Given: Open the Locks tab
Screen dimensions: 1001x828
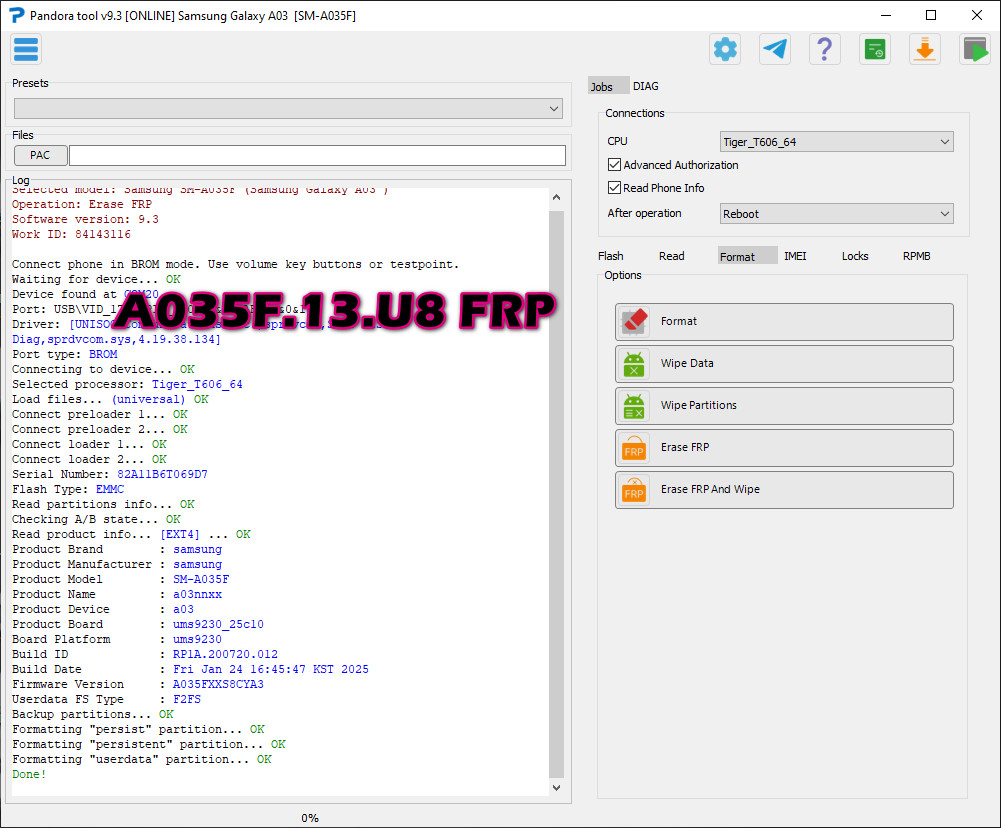Looking at the screenshot, I should [x=855, y=256].
